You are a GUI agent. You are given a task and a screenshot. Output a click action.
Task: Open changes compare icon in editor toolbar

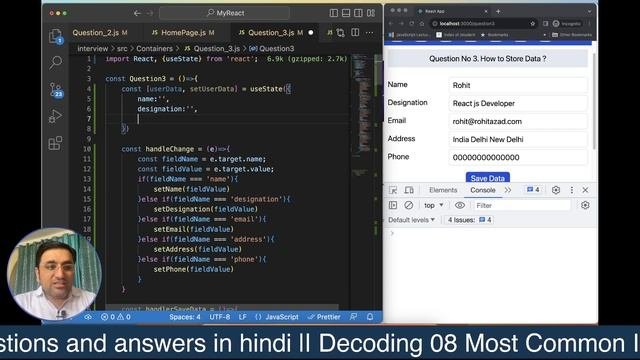[x=340, y=33]
